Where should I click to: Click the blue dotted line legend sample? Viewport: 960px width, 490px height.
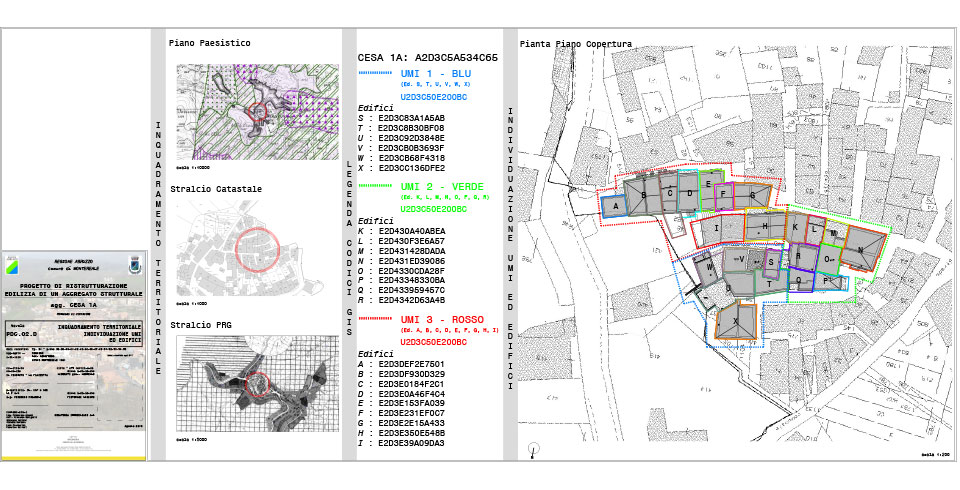pyautogui.click(x=375, y=74)
